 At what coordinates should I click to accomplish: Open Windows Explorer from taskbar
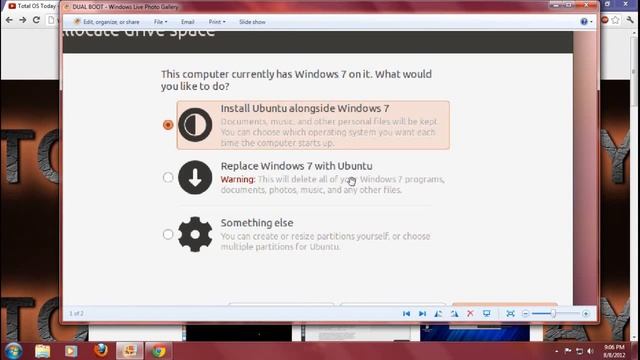coord(42,351)
